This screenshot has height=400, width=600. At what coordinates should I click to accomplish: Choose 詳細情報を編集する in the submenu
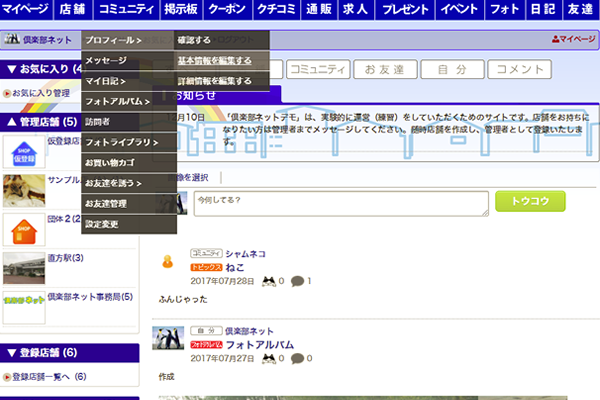tap(222, 81)
